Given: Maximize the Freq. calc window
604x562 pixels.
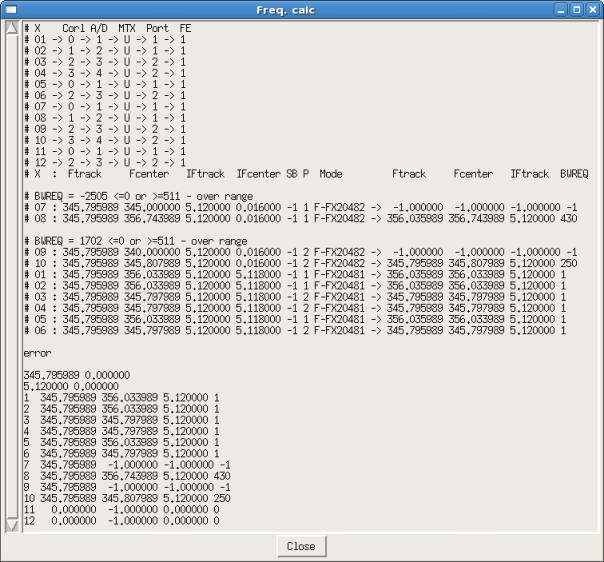Looking at the screenshot, I should pos(577,10).
